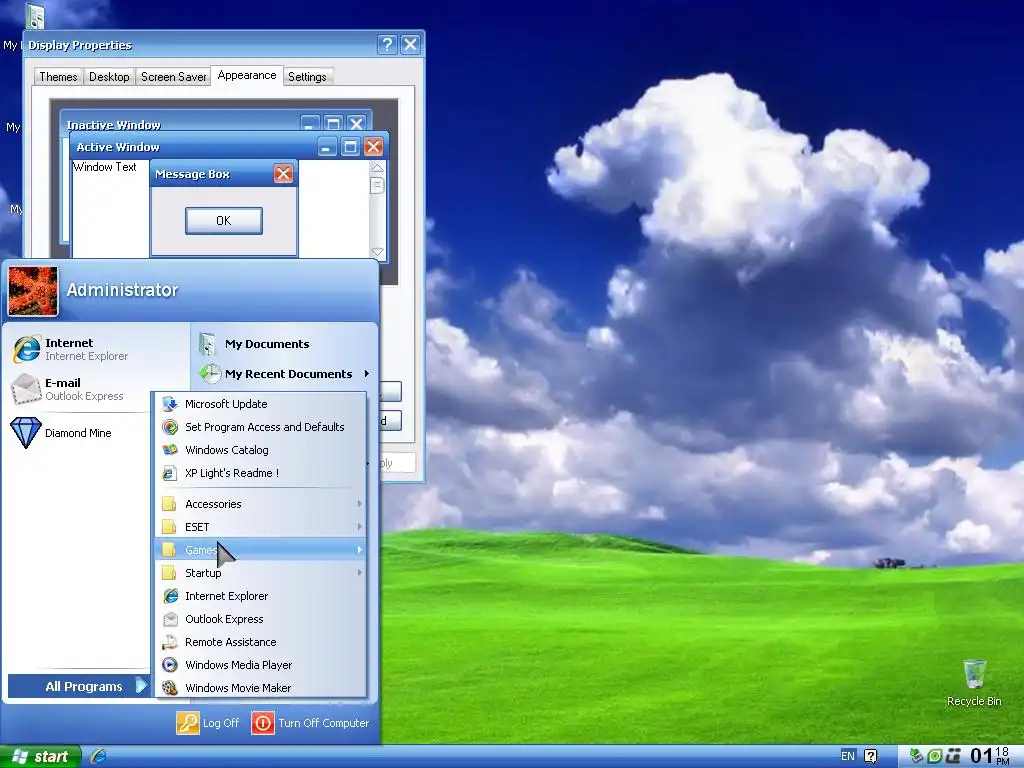Click the EN language indicator
The width and height of the screenshot is (1024, 768).
click(848, 756)
